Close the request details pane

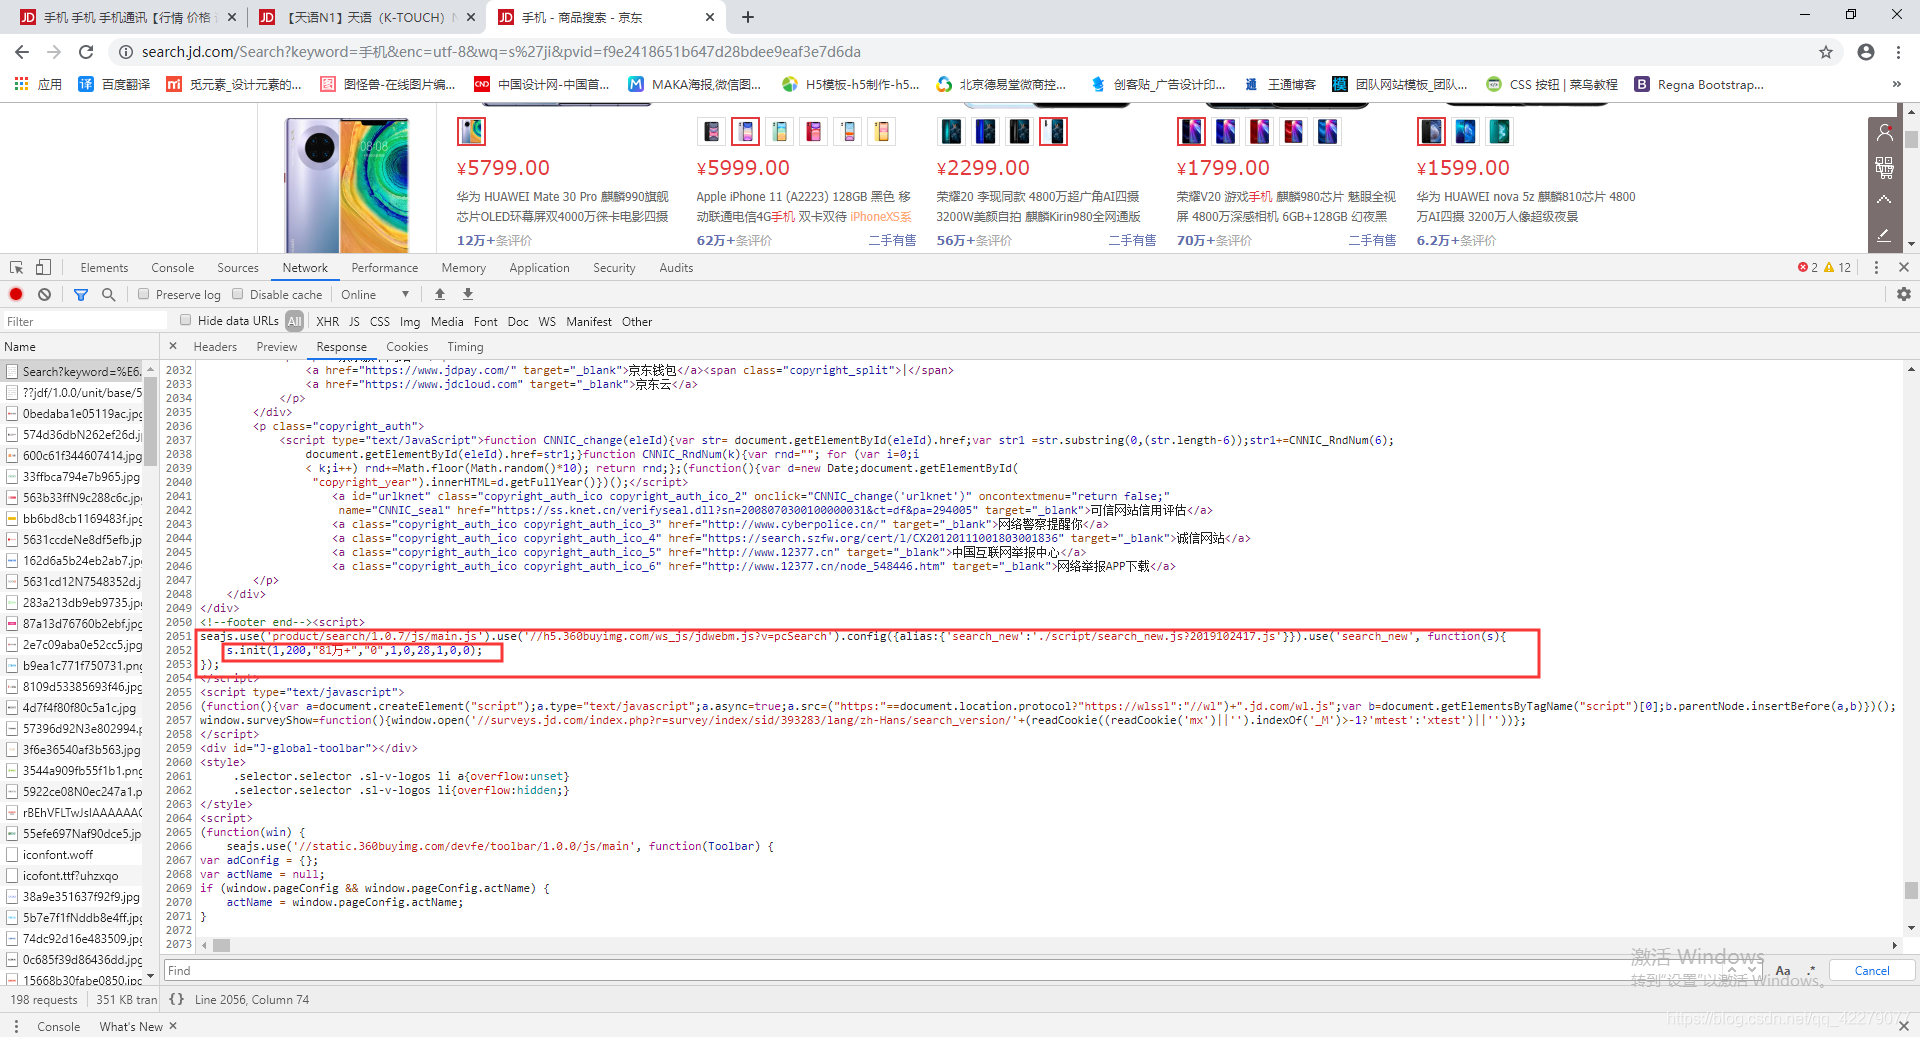[173, 346]
